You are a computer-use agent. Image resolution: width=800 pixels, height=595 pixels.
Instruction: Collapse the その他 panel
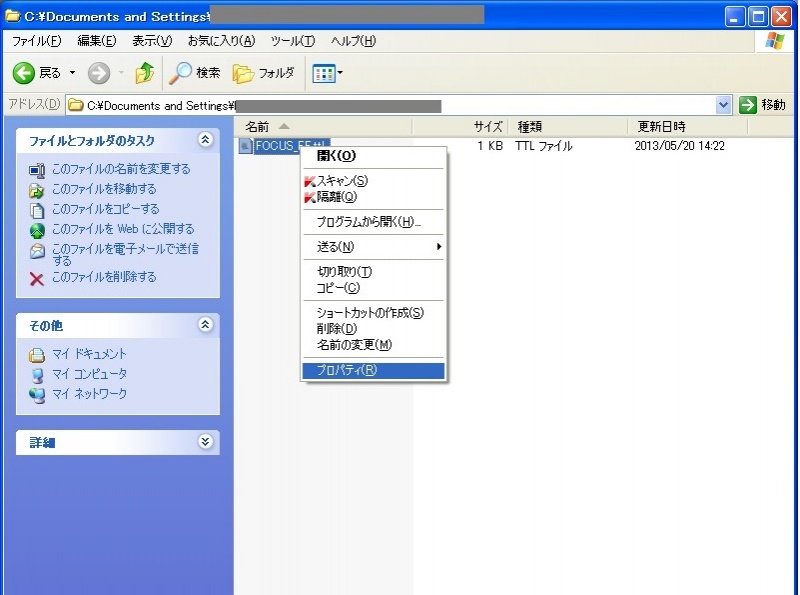(x=206, y=325)
